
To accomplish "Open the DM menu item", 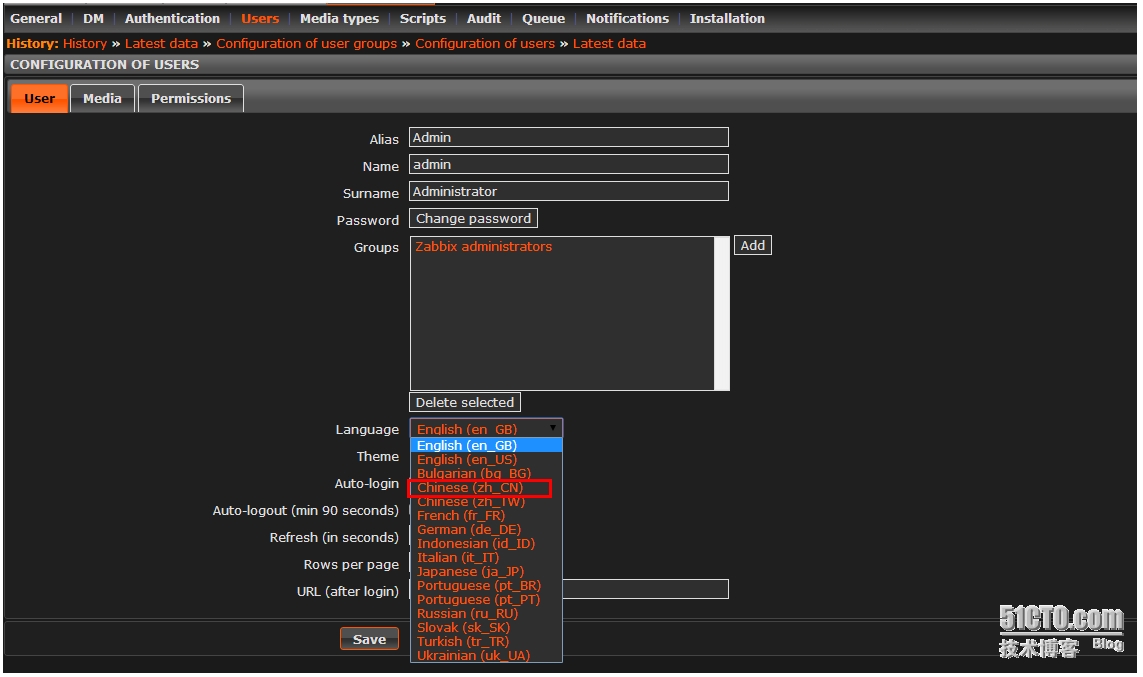I will pos(93,18).
